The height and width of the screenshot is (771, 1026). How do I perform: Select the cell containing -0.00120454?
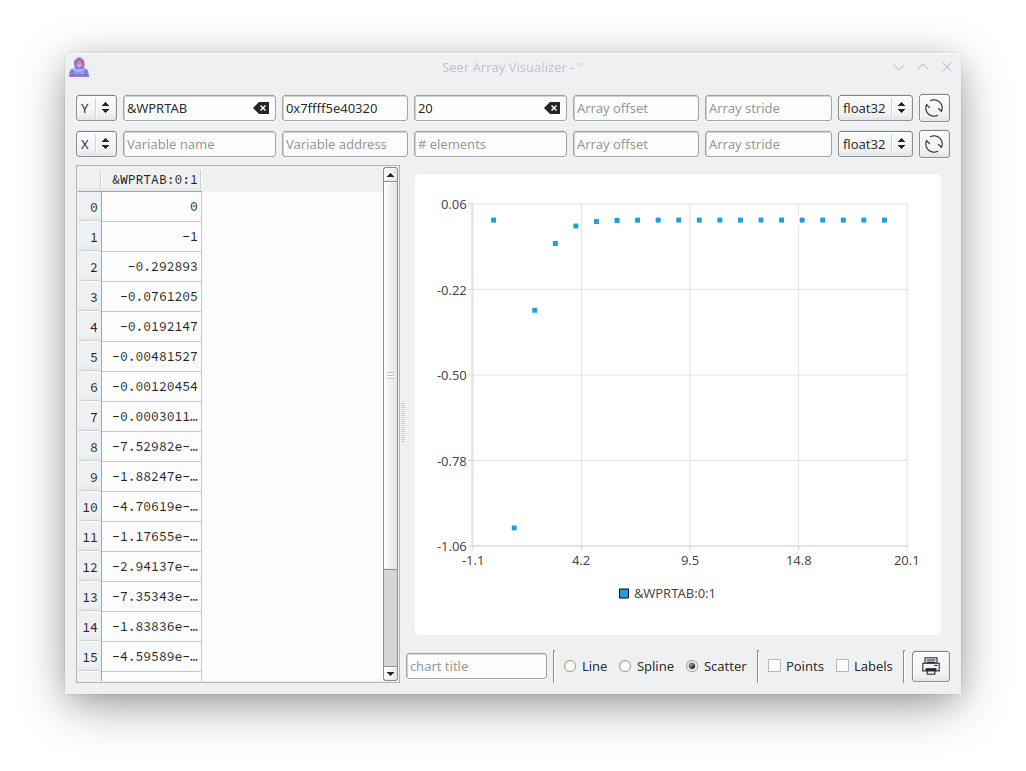152,387
